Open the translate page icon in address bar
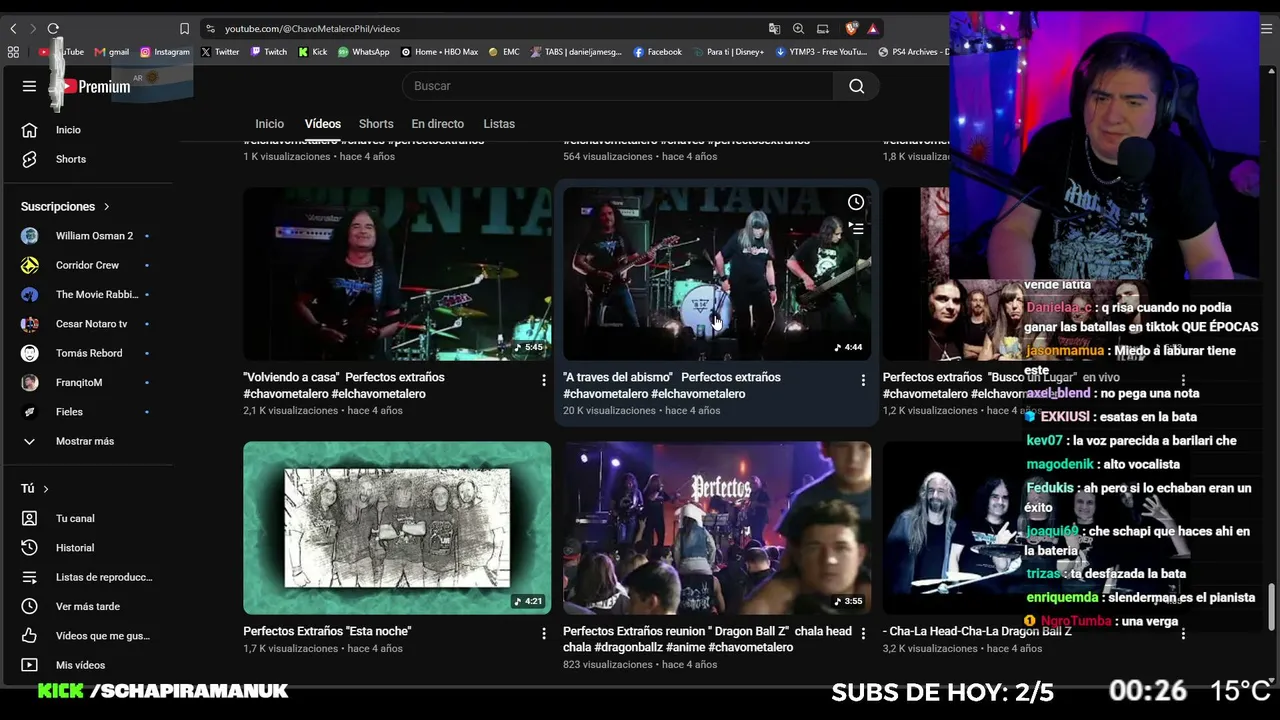This screenshot has width=1280, height=720. (x=774, y=29)
